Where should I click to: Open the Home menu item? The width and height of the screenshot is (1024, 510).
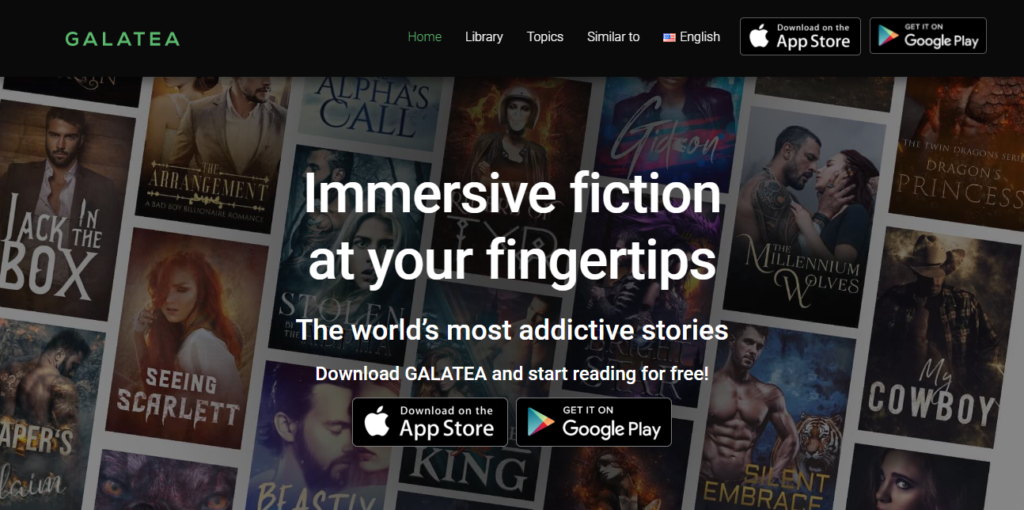[x=424, y=37]
